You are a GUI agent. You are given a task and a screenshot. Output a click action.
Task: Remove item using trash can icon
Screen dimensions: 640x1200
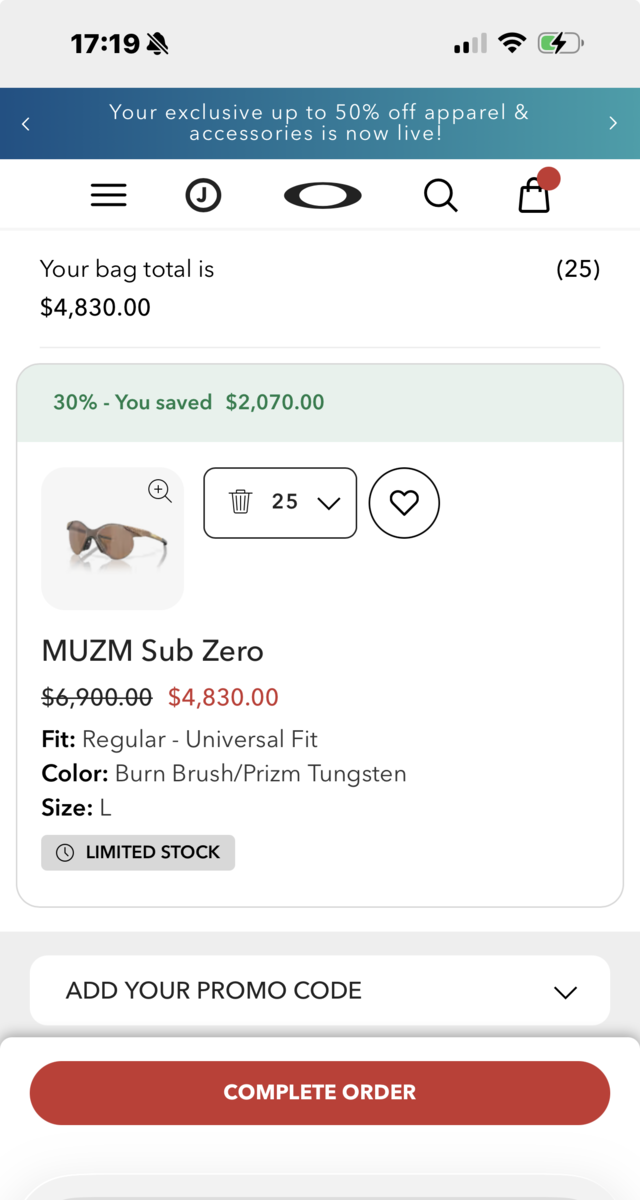point(240,502)
